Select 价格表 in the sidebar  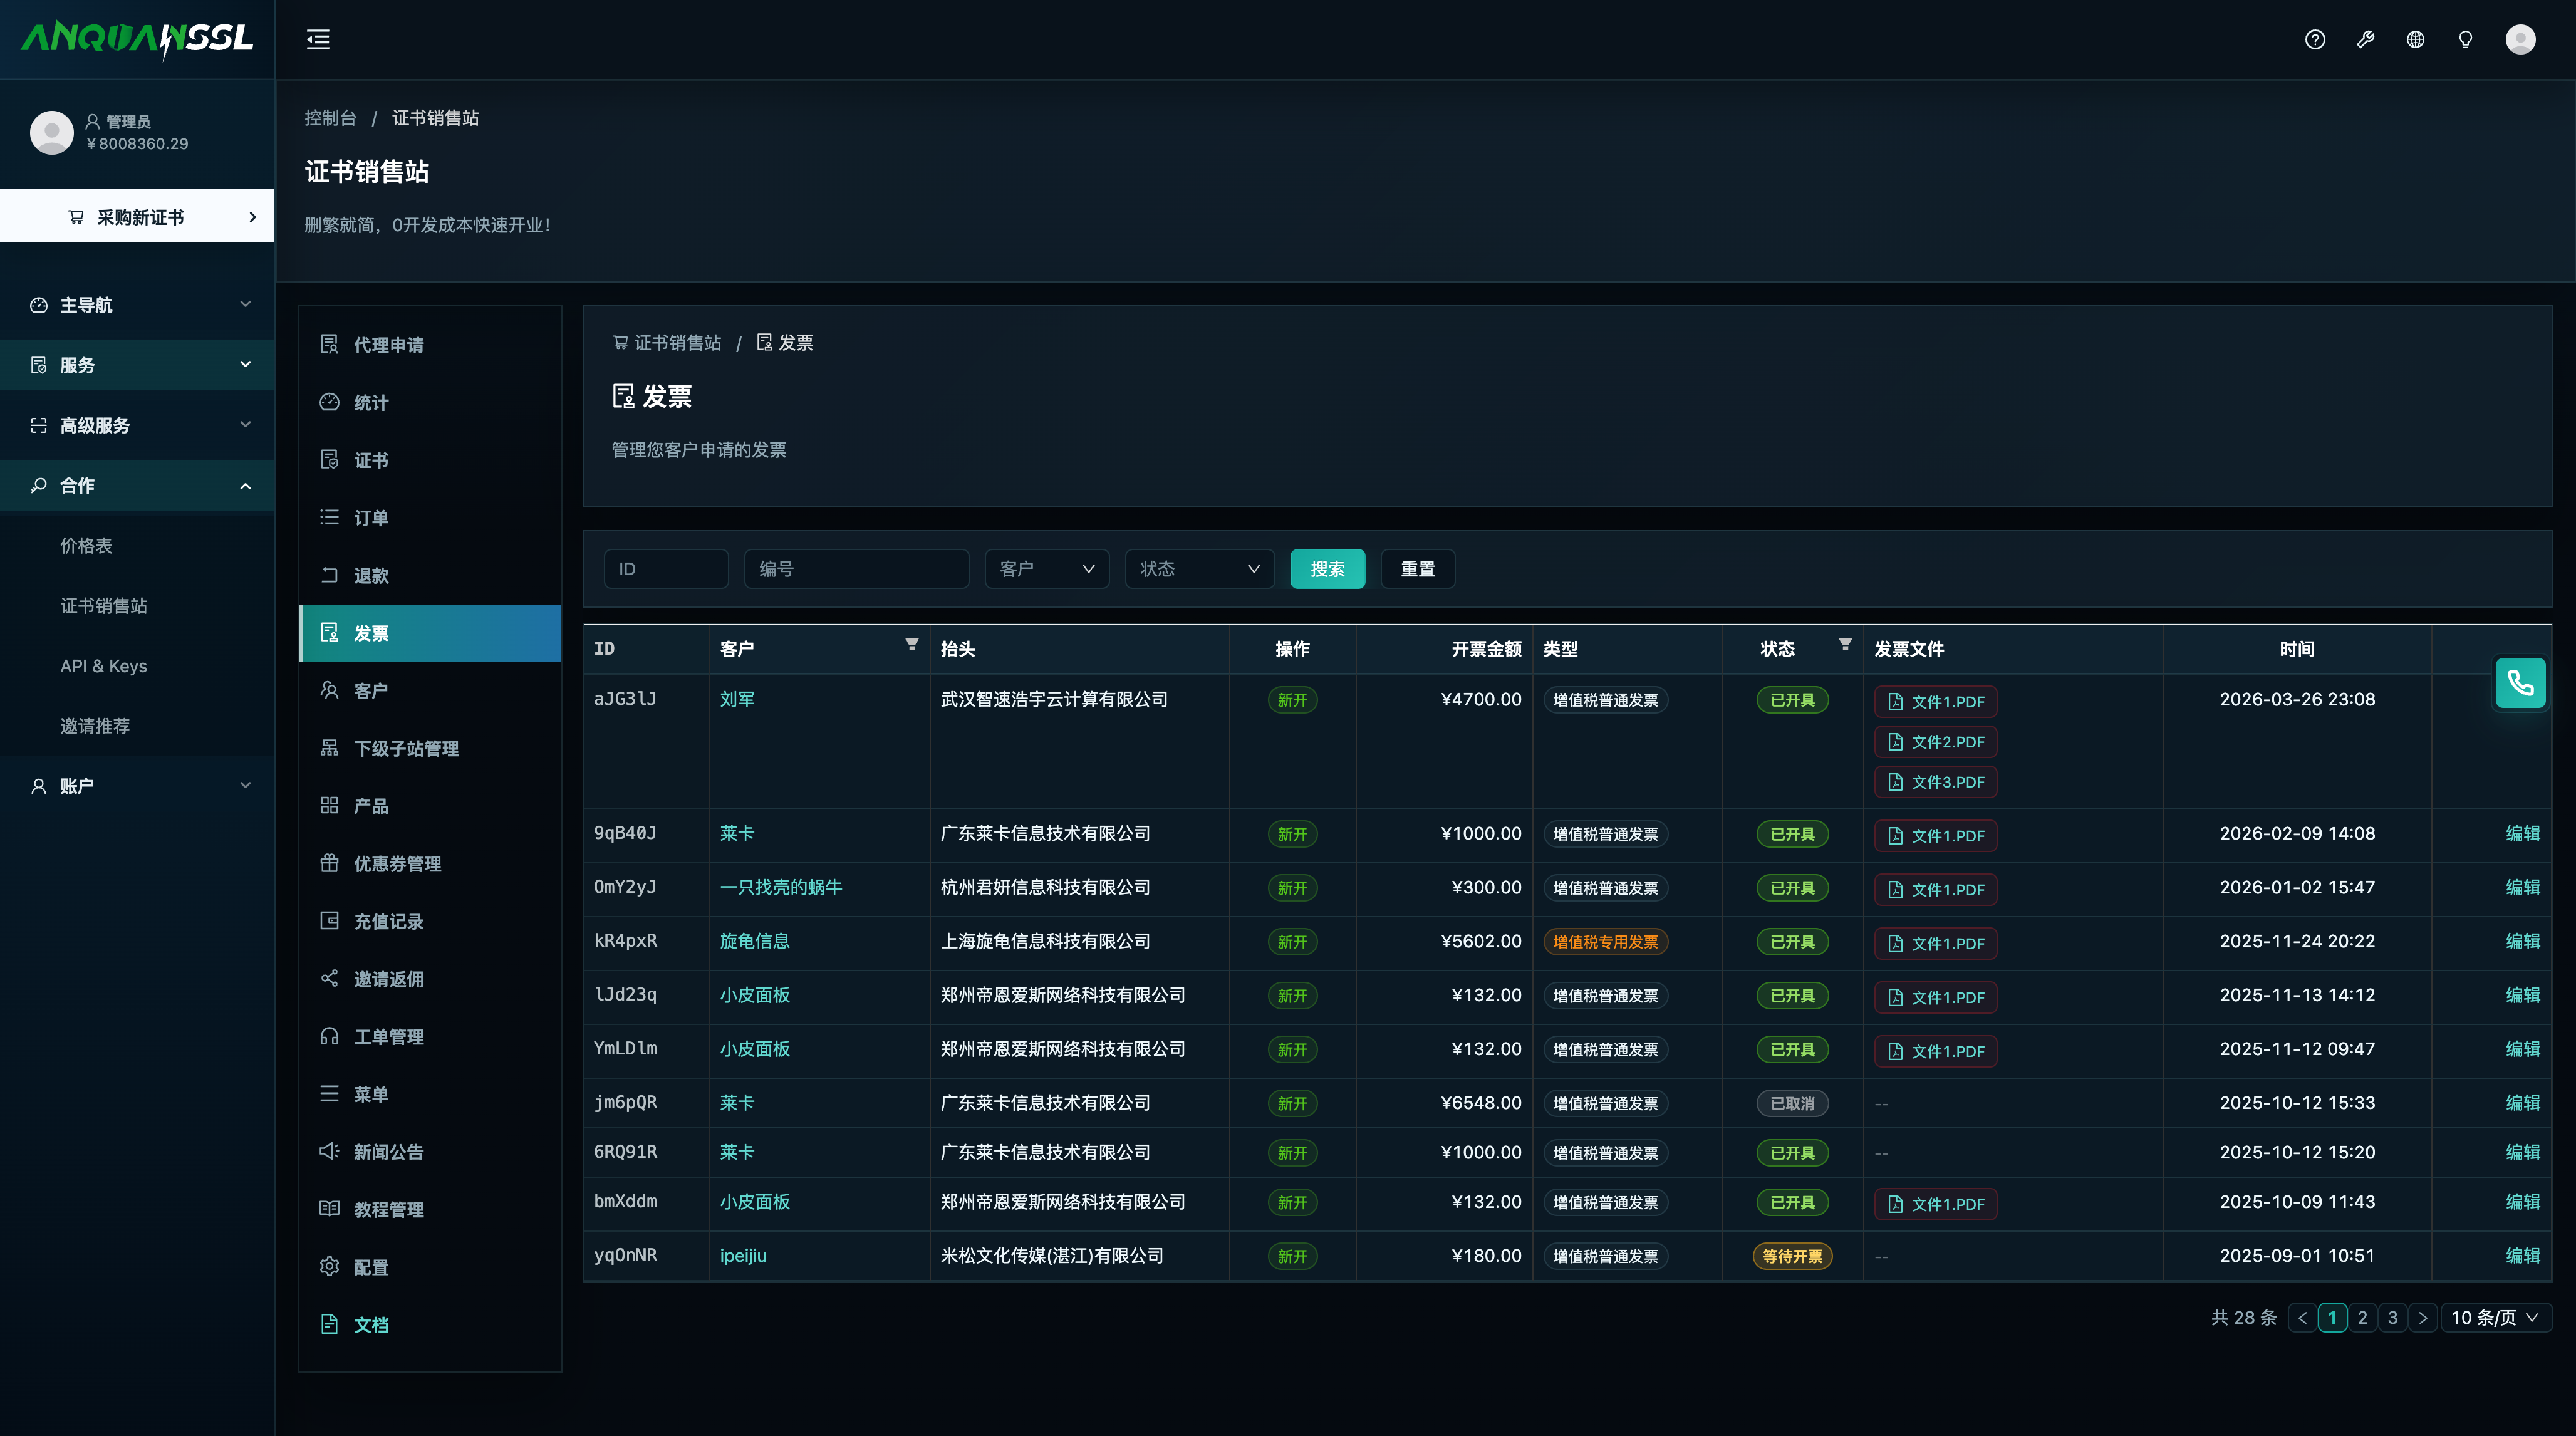click(x=137, y=546)
